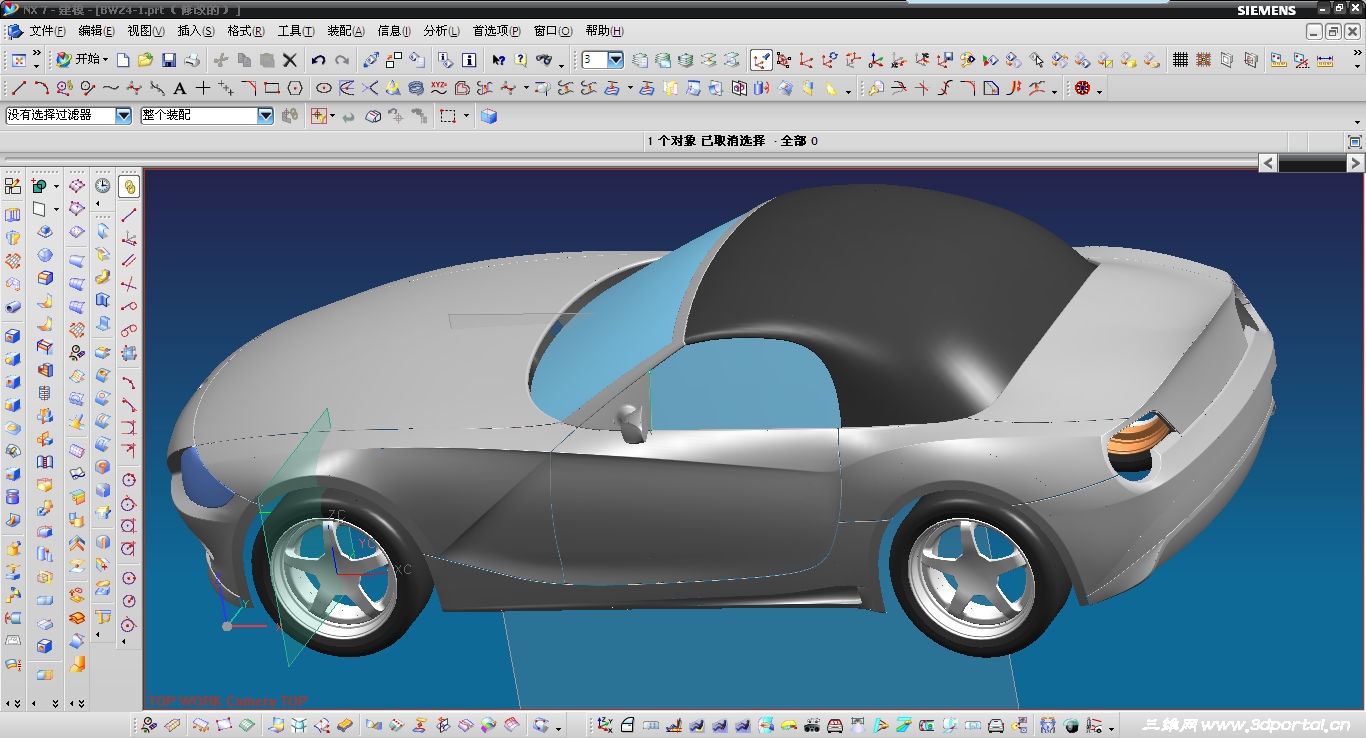Click the red and yellow wheel icon

(x=1082, y=88)
